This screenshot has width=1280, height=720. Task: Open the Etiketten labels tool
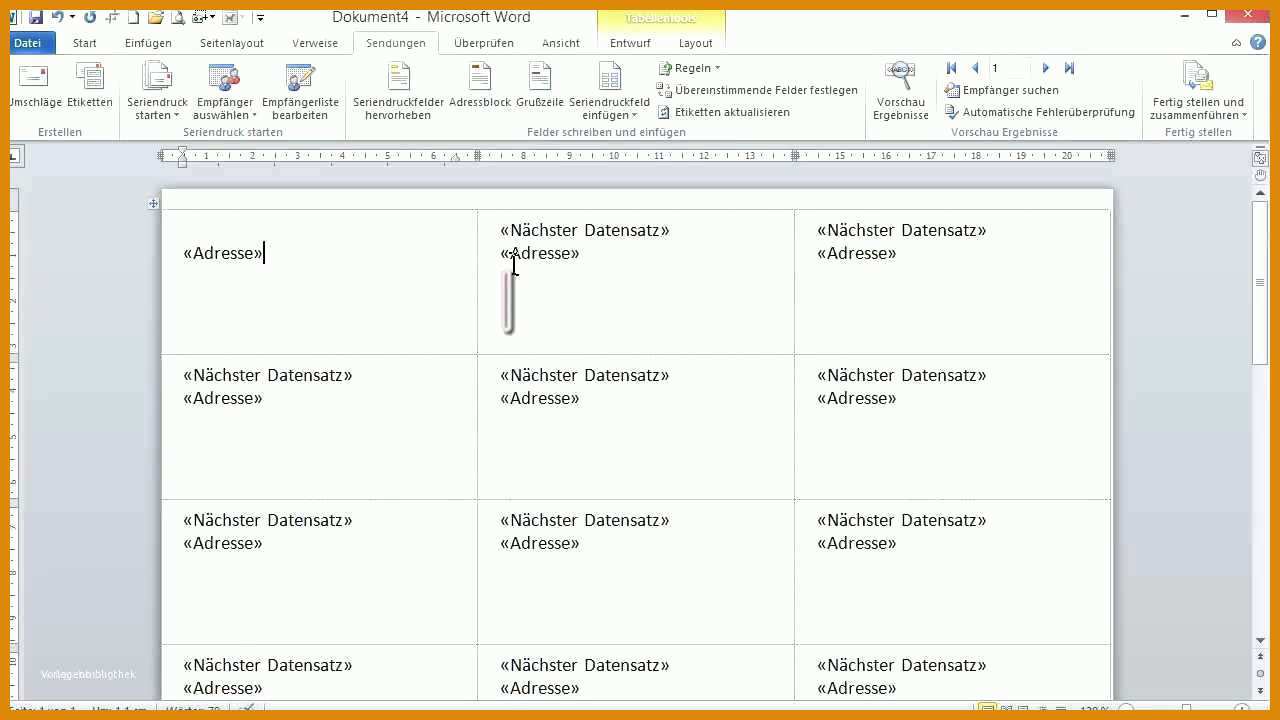coord(90,86)
